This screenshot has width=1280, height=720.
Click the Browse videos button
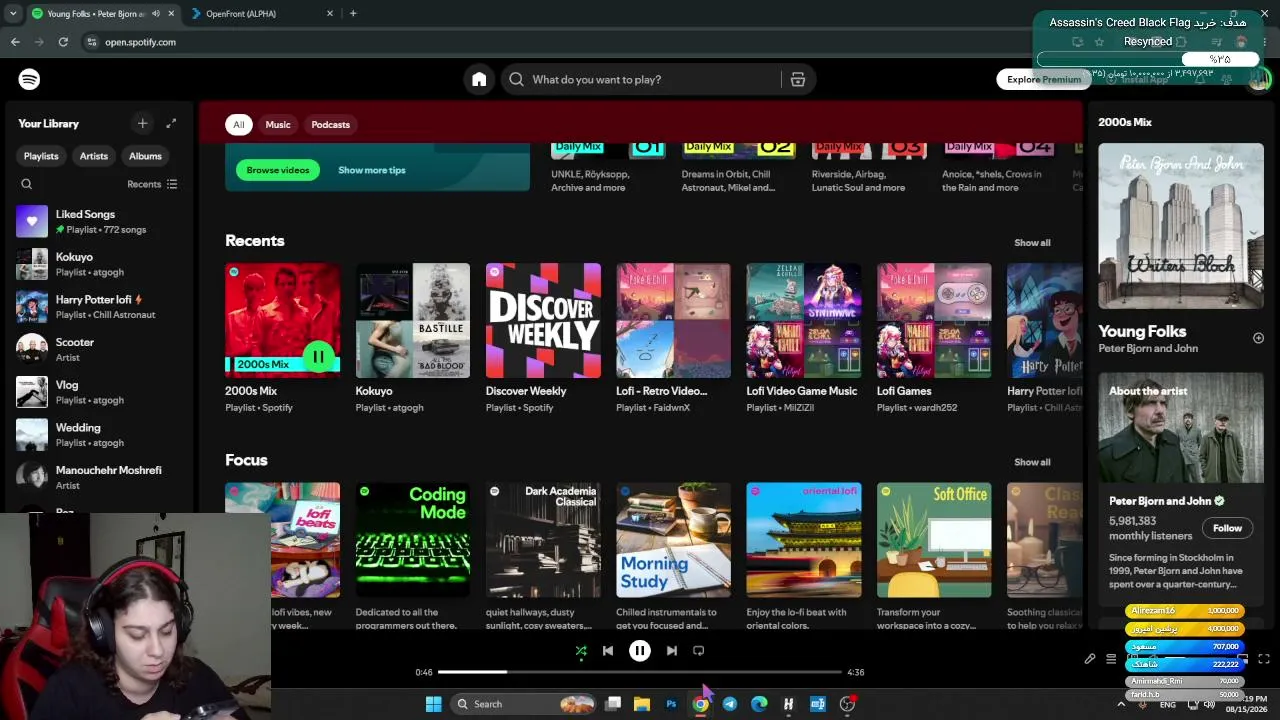pos(278,170)
